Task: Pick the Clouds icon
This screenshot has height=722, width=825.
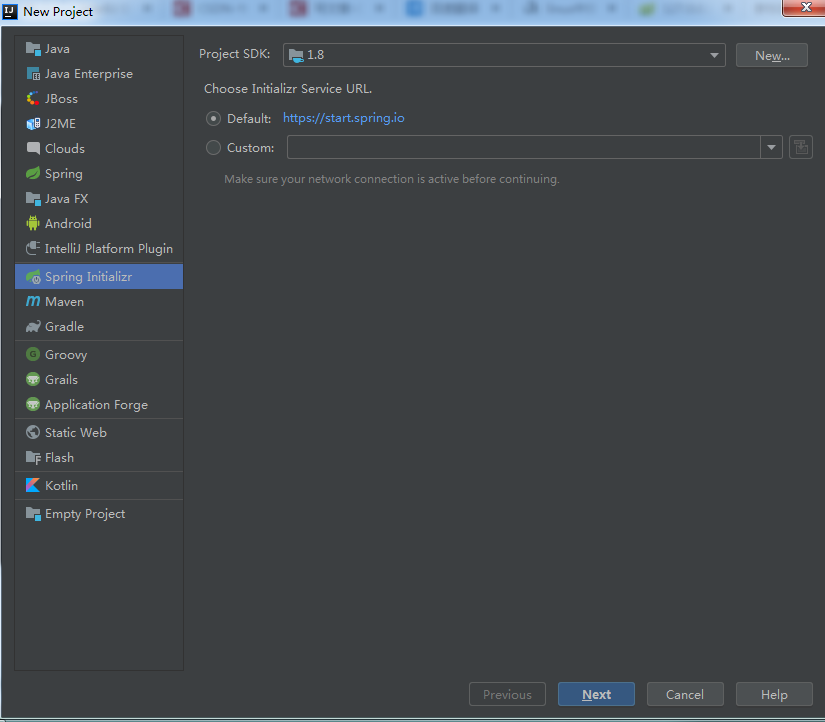Action: point(33,148)
